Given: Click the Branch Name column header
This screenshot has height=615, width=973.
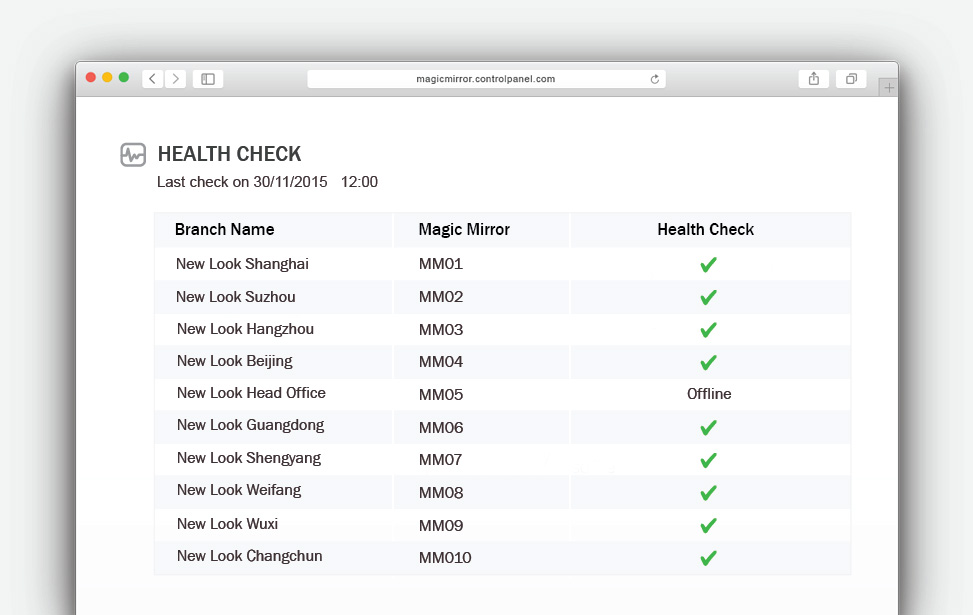Looking at the screenshot, I should point(225,230).
